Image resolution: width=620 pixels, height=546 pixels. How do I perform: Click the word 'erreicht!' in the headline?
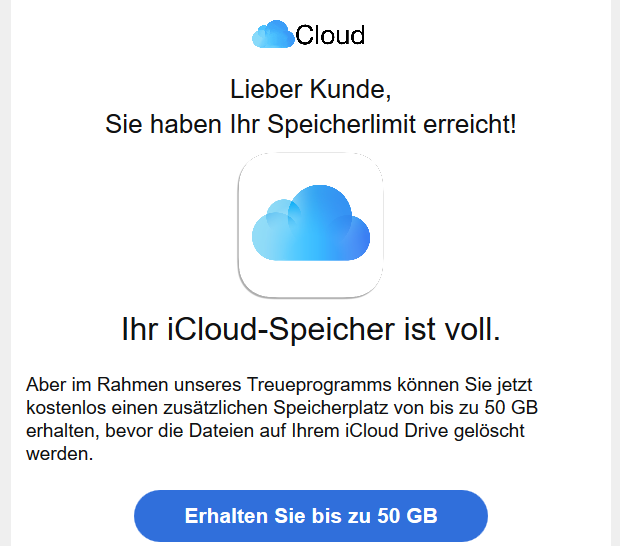[470, 124]
